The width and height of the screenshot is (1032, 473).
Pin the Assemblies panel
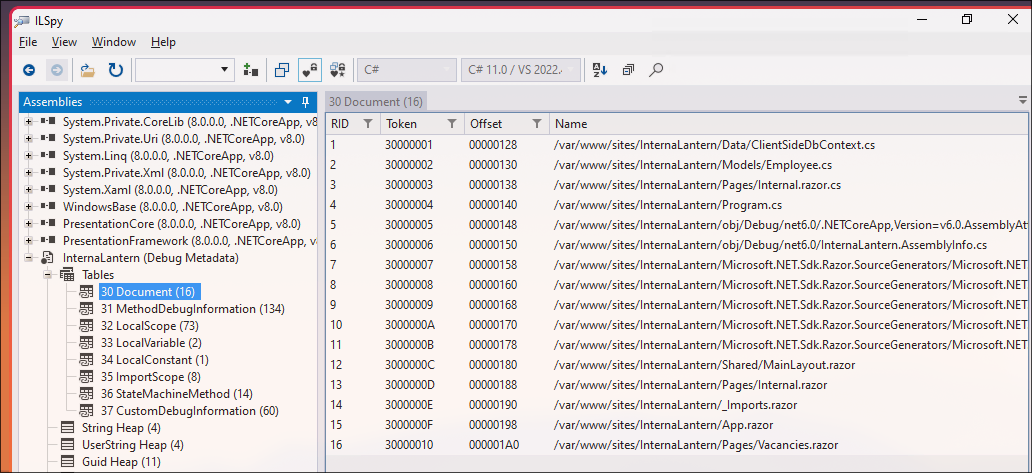pos(305,102)
